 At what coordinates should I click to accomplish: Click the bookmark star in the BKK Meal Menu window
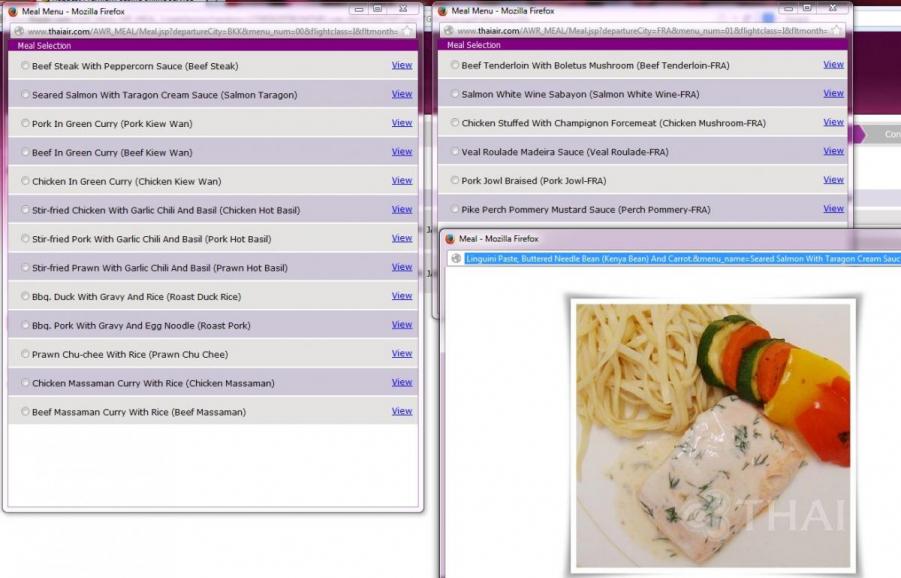pyautogui.click(x=407, y=31)
